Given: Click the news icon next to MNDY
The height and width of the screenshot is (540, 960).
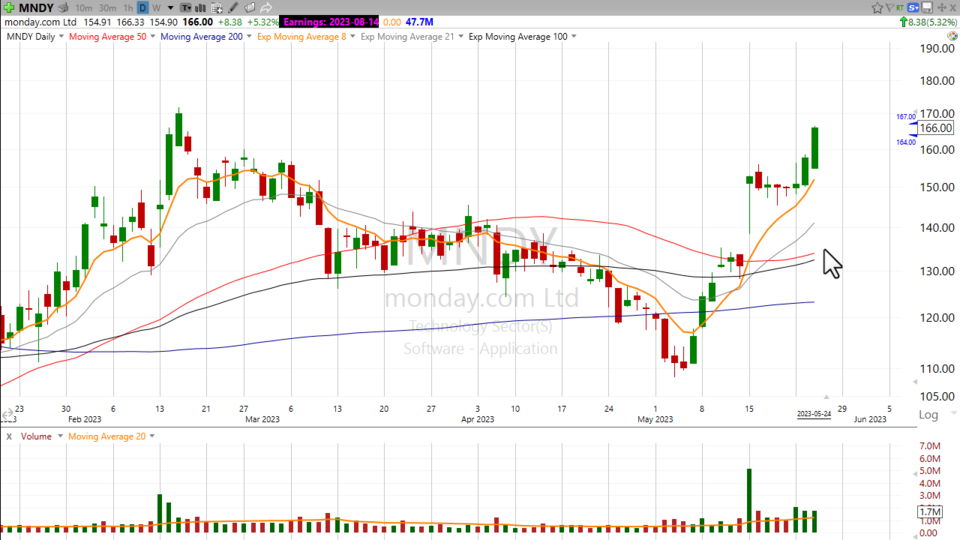Looking at the screenshot, I should click(63, 8).
